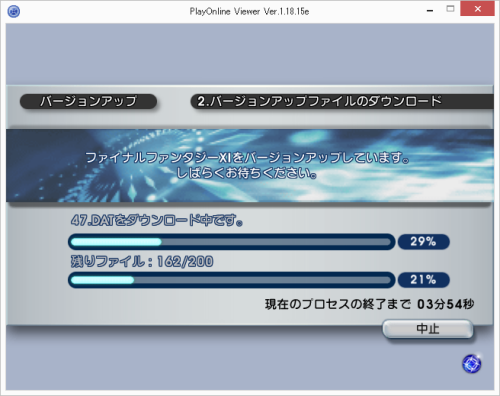Maximize the PlayOnline Viewer window

pos(450,9)
